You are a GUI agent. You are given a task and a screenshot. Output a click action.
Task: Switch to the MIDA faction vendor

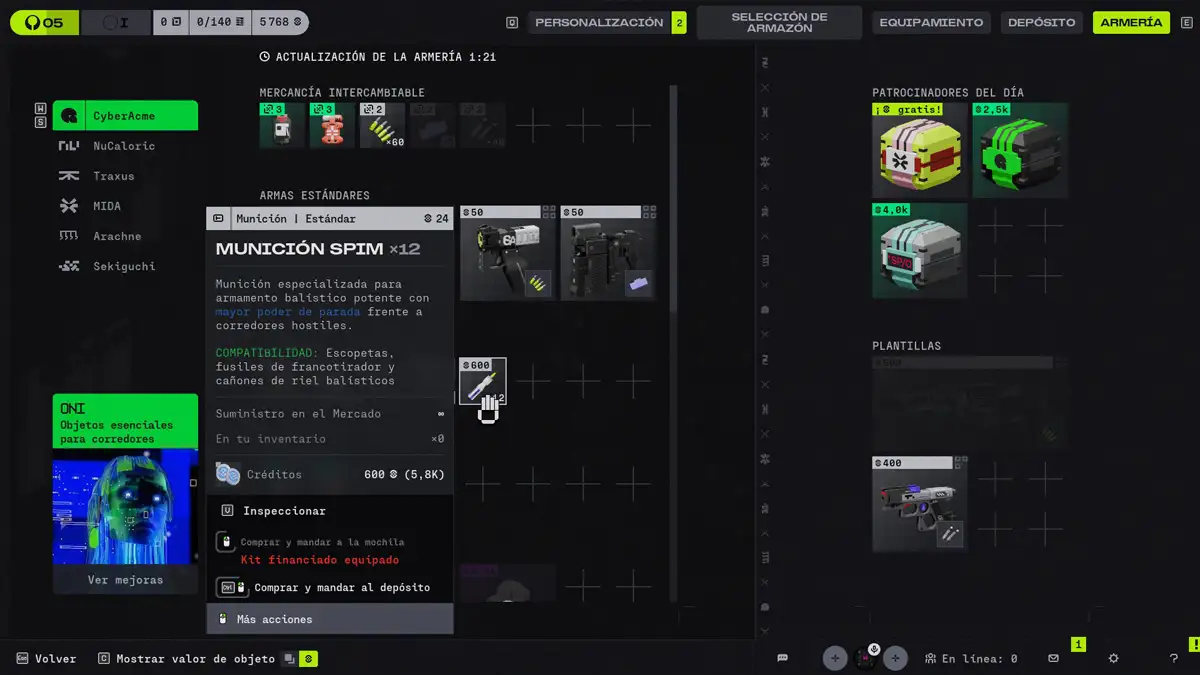[x=106, y=206]
